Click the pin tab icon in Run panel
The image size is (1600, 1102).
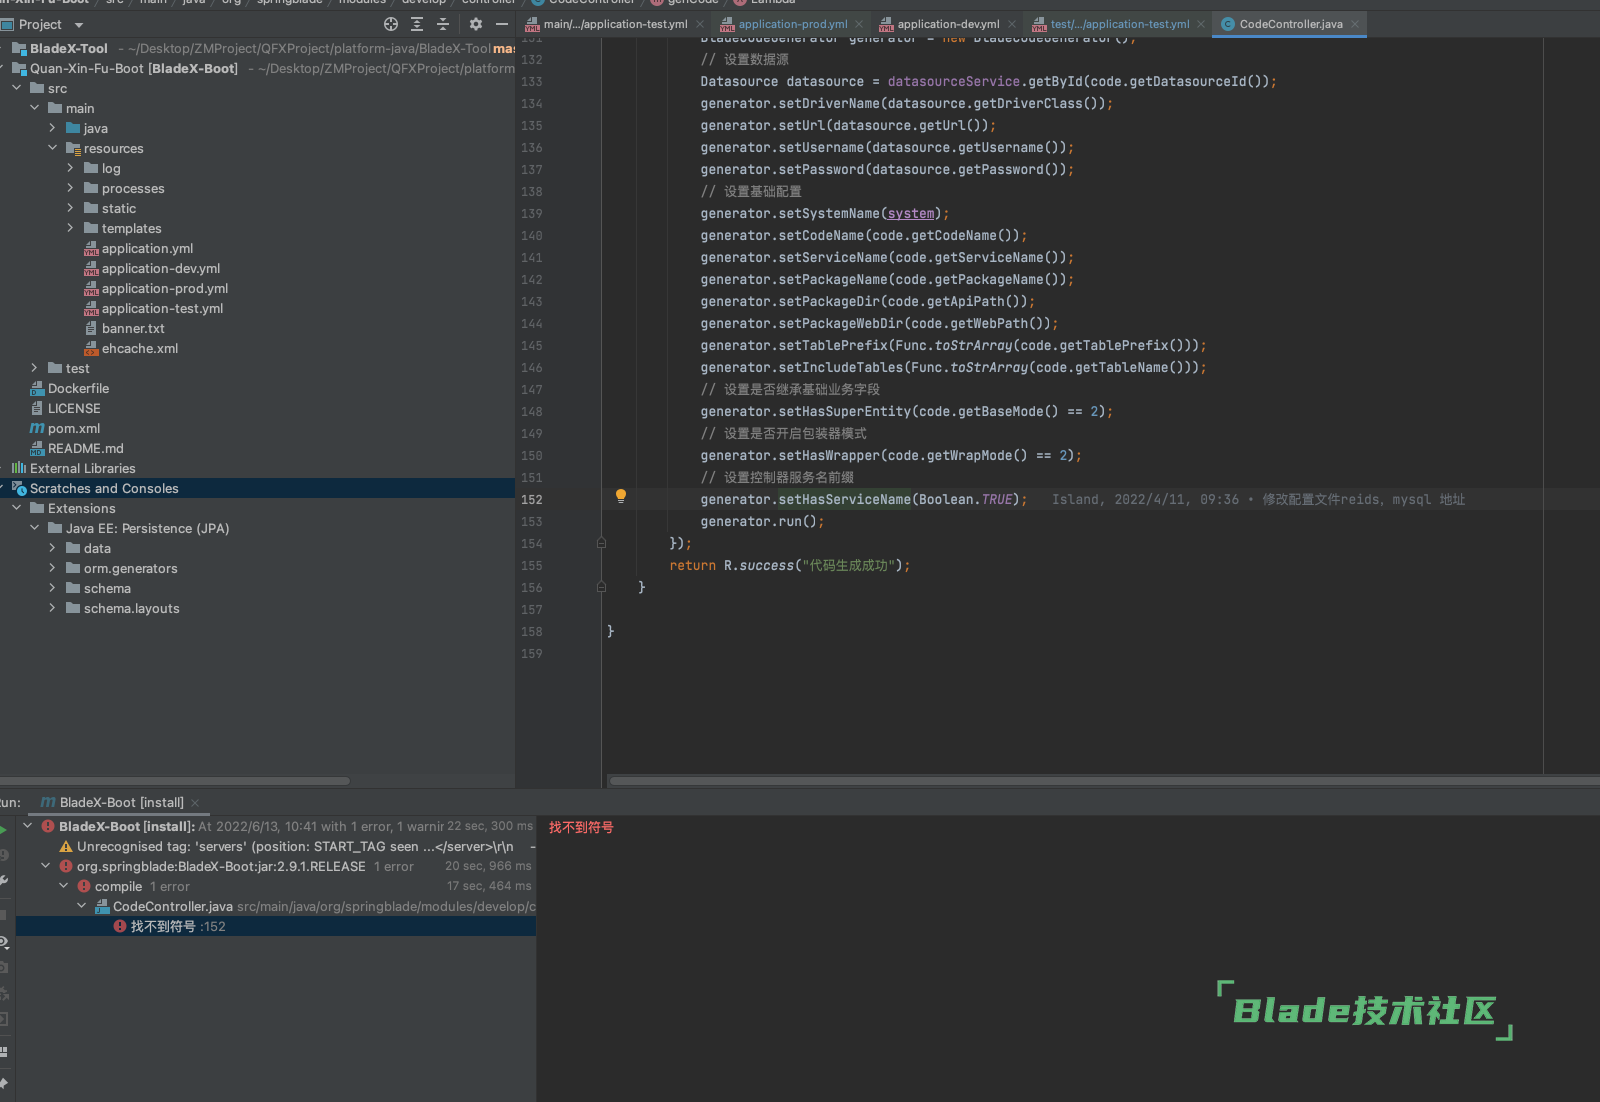click(x=4, y=1084)
